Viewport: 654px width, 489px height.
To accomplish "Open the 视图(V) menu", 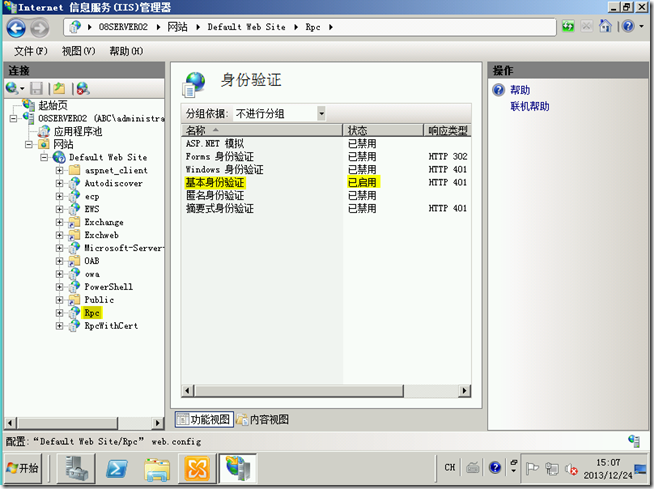I will click(78, 51).
